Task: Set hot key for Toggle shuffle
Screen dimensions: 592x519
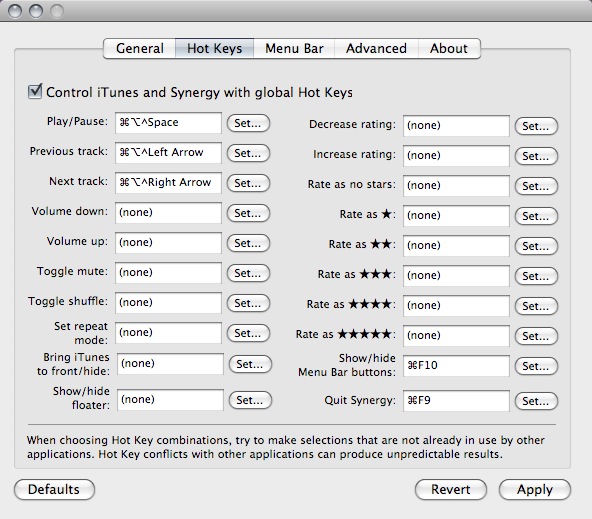Action: 248,303
